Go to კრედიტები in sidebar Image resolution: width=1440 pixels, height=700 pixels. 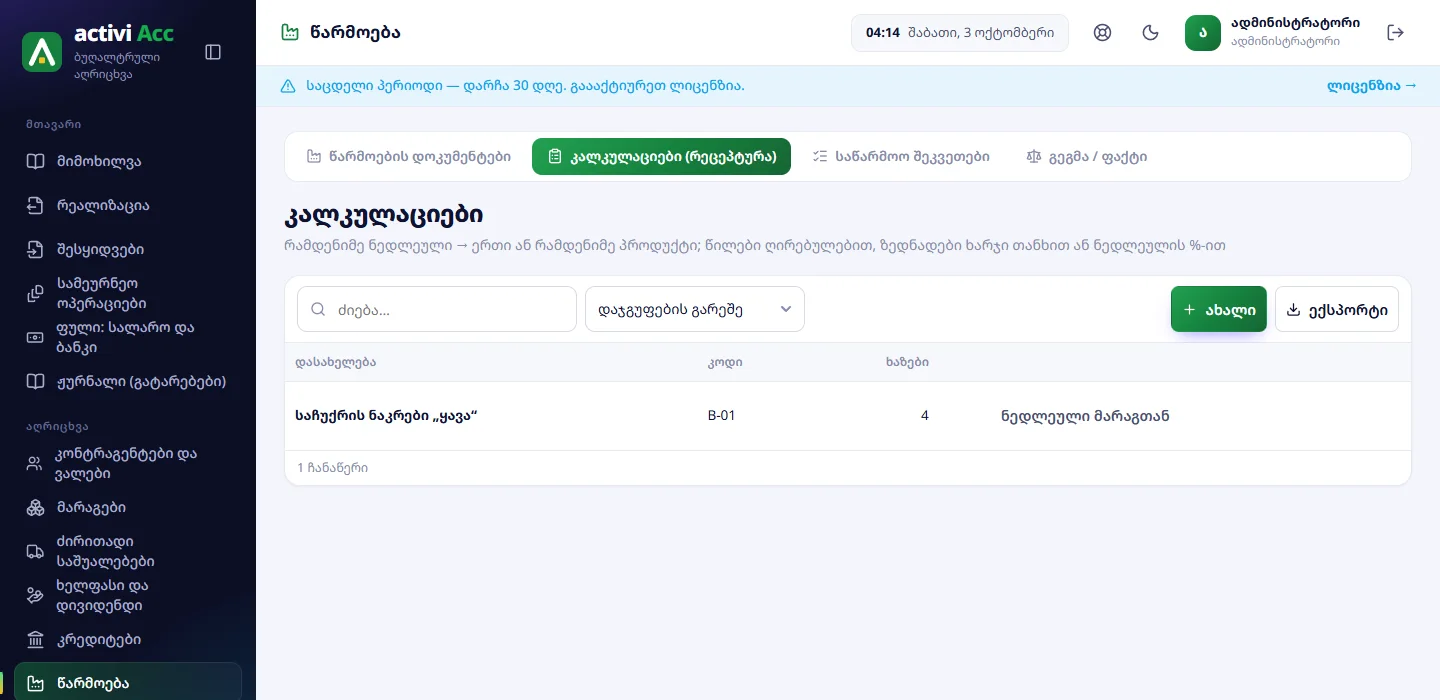tap(128, 640)
